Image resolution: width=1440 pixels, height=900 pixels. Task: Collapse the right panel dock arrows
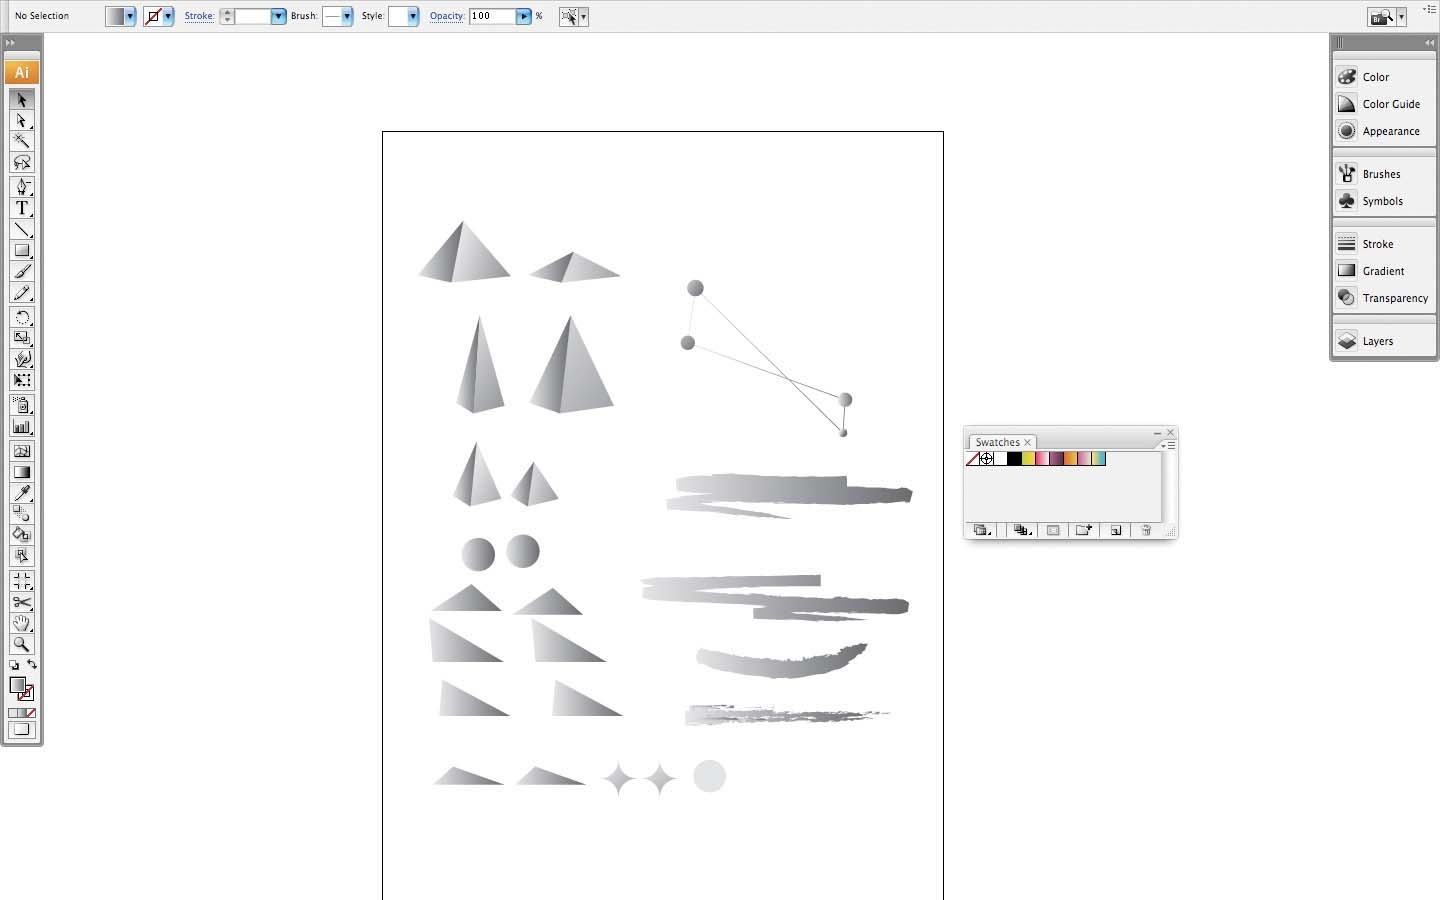click(x=1429, y=43)
